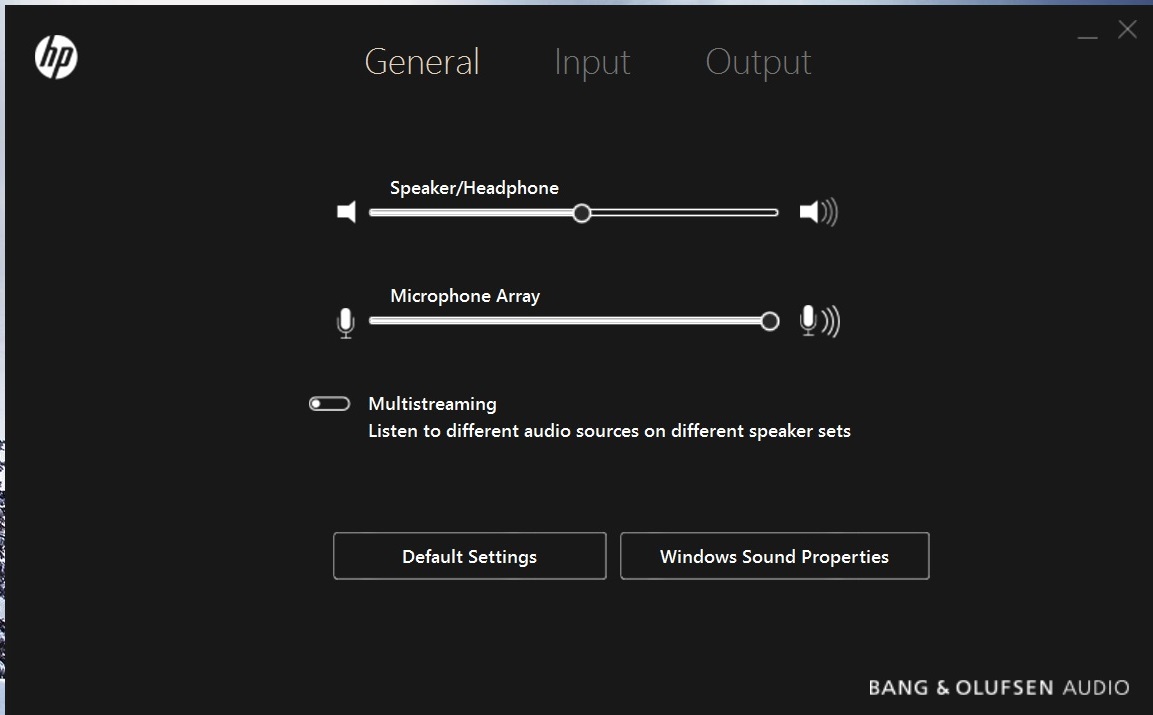1153x715 pixels.
Task: Close the HP audio control window
Action: click(x=1127, y=30)
